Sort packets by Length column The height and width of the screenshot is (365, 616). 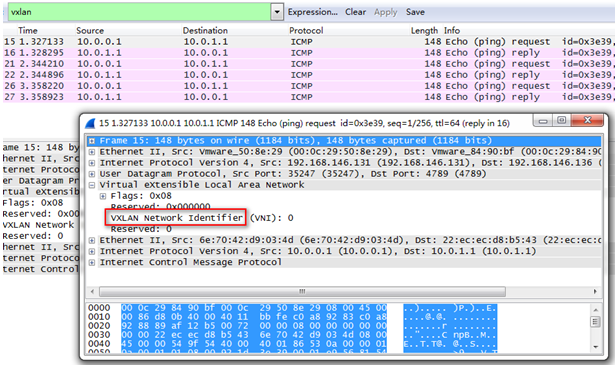[x=424, y=30]
